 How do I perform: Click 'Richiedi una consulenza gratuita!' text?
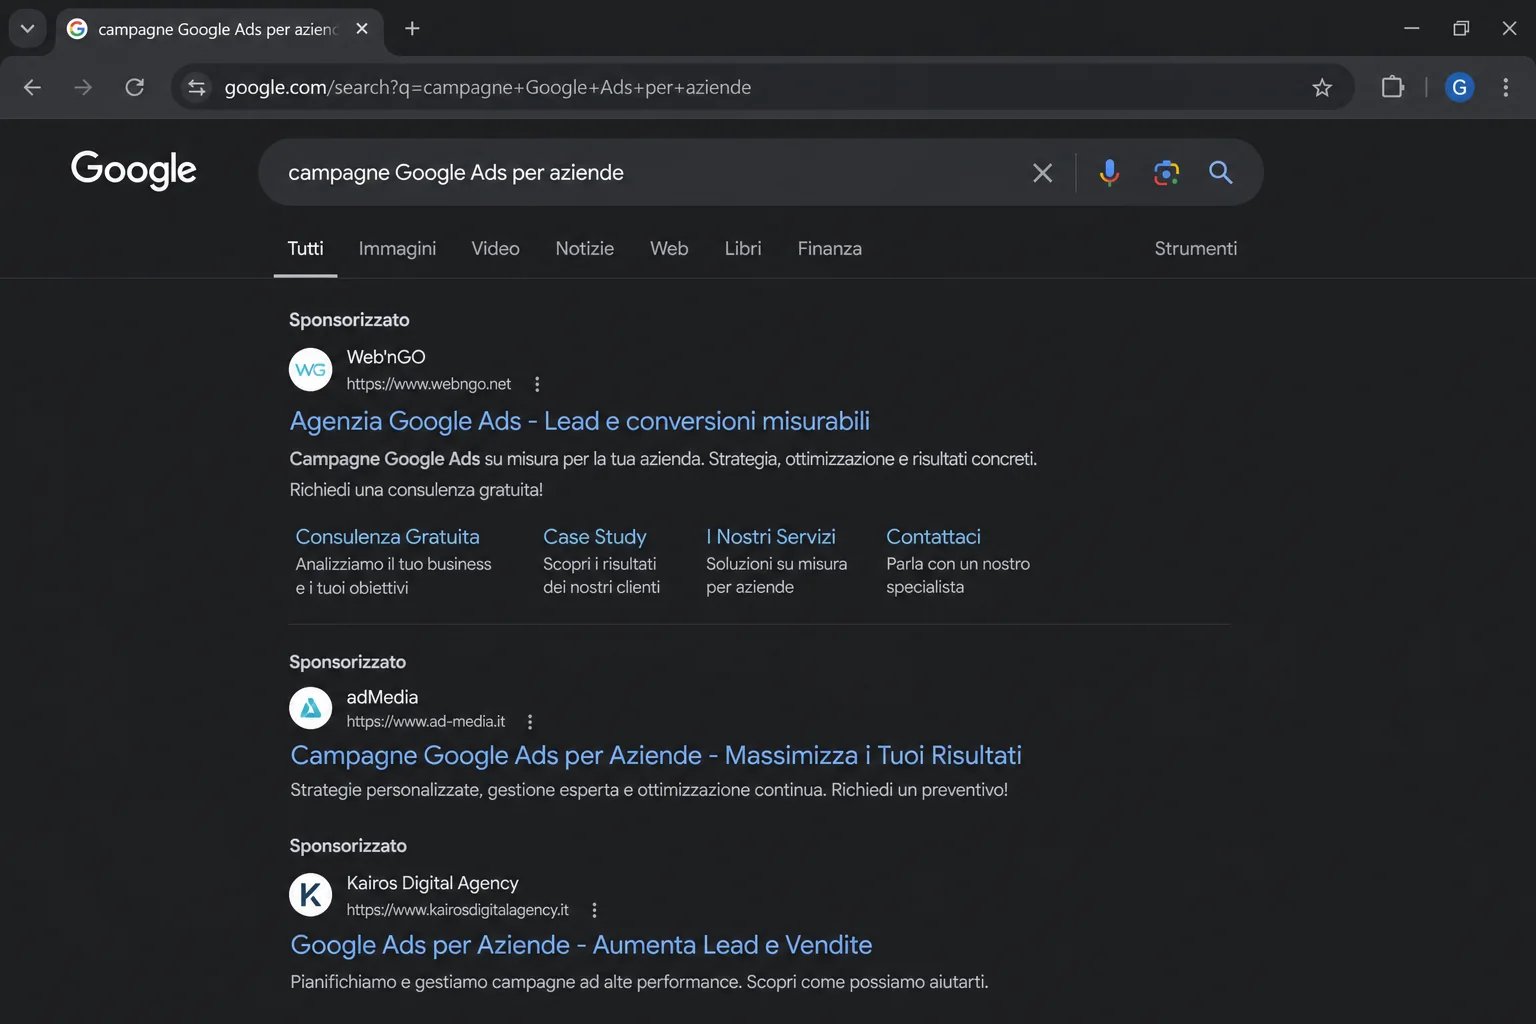click(x=416, y=490)
